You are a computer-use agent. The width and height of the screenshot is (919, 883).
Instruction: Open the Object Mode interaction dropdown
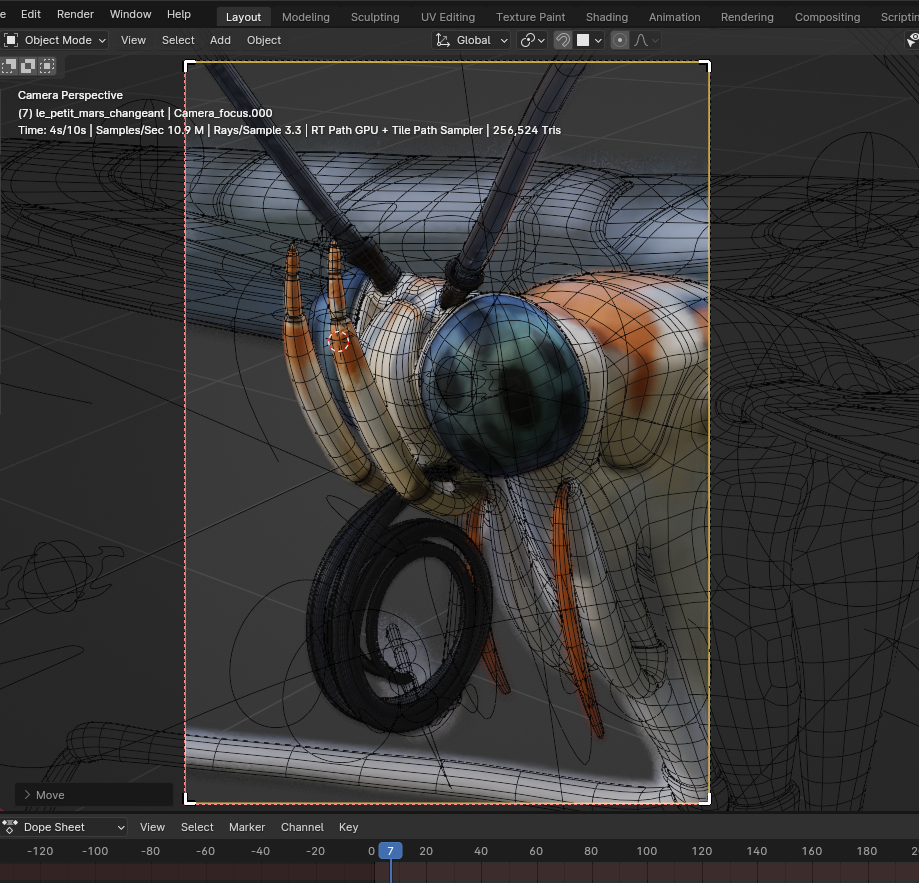pyautogui.click(x=55, y=40)
